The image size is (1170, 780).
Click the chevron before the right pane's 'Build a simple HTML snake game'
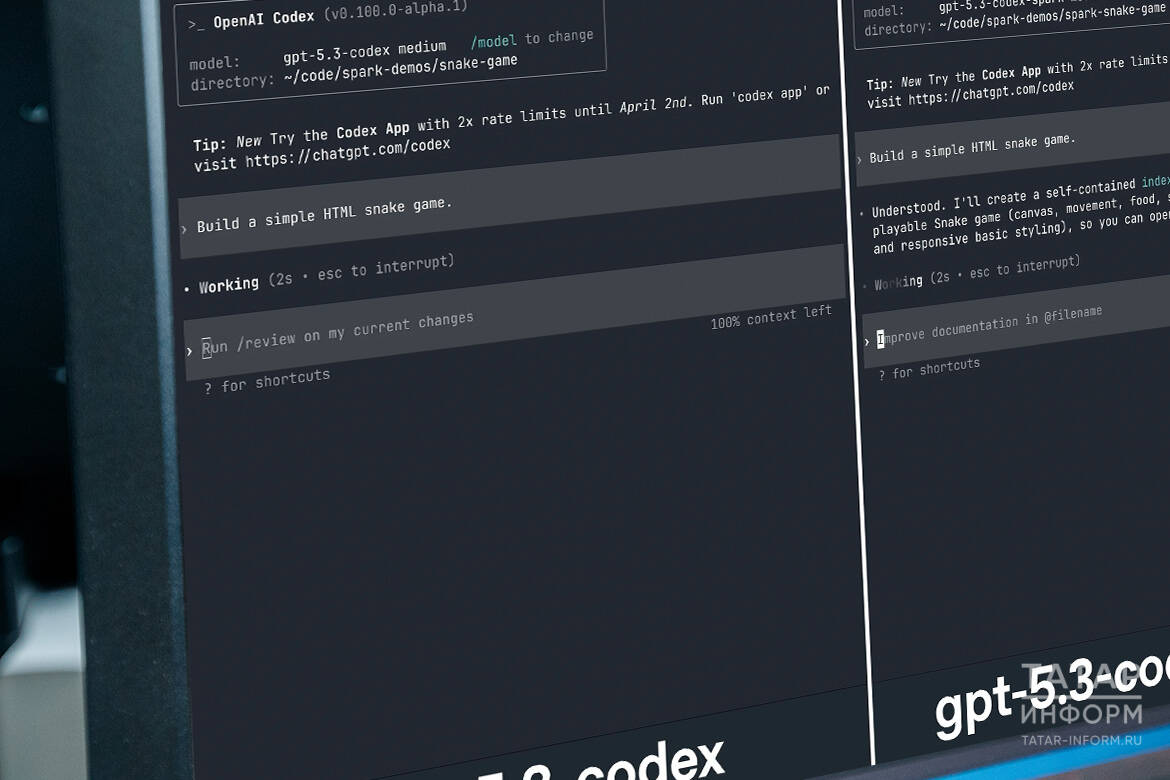(x=859, y=159)
